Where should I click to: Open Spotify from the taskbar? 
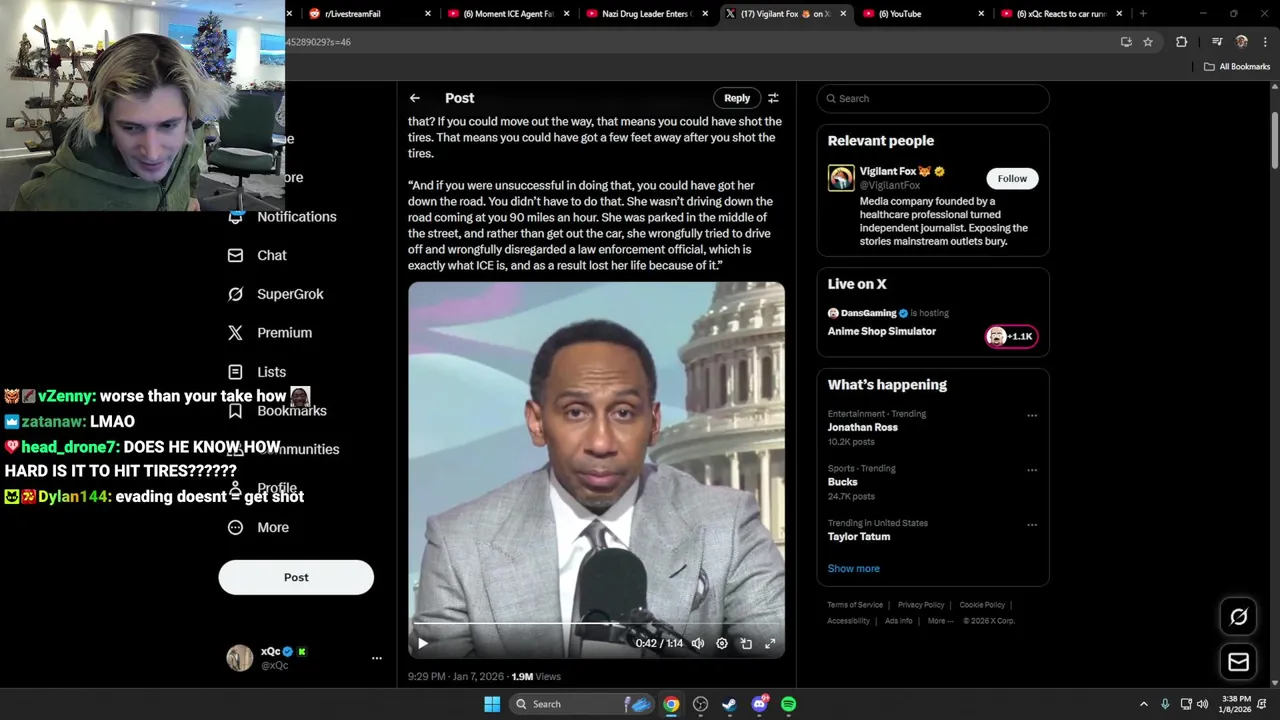[x=789, y=704]
